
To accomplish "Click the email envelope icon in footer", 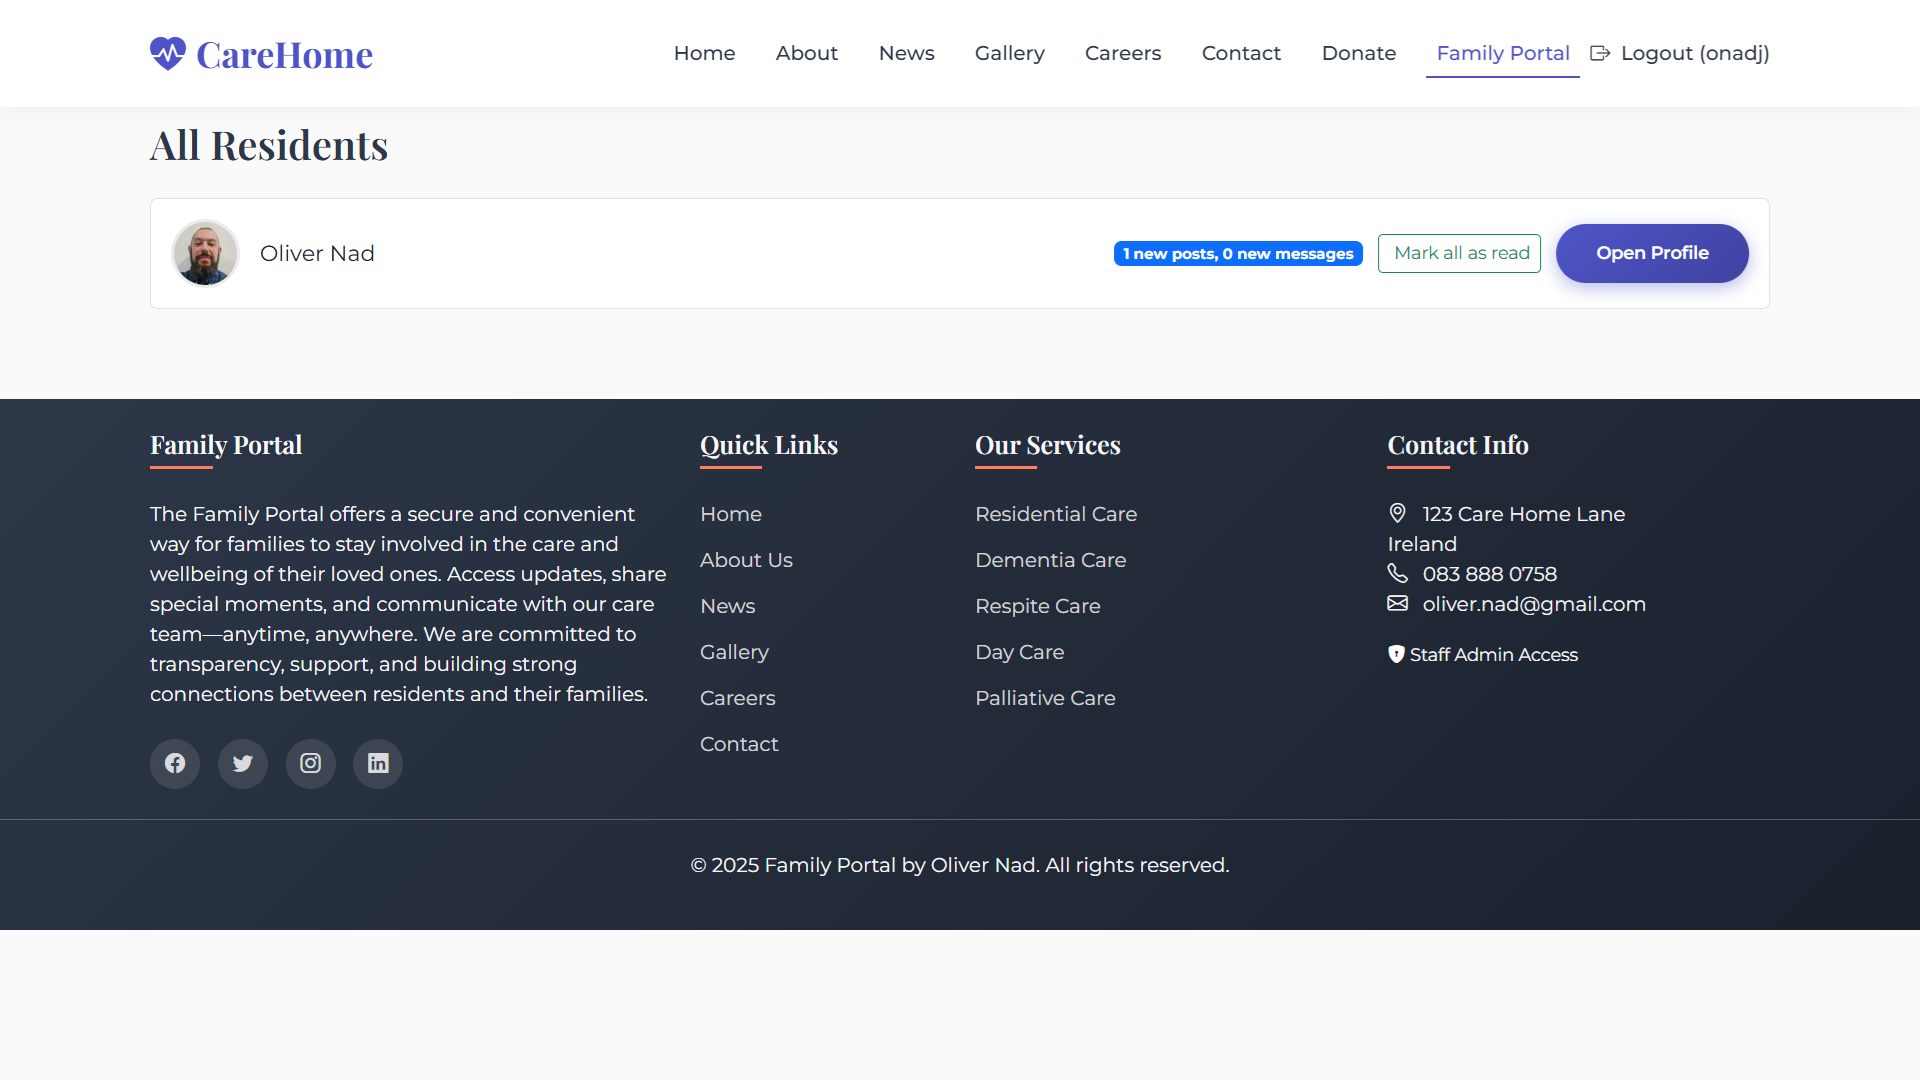I will pos(1397,603).
